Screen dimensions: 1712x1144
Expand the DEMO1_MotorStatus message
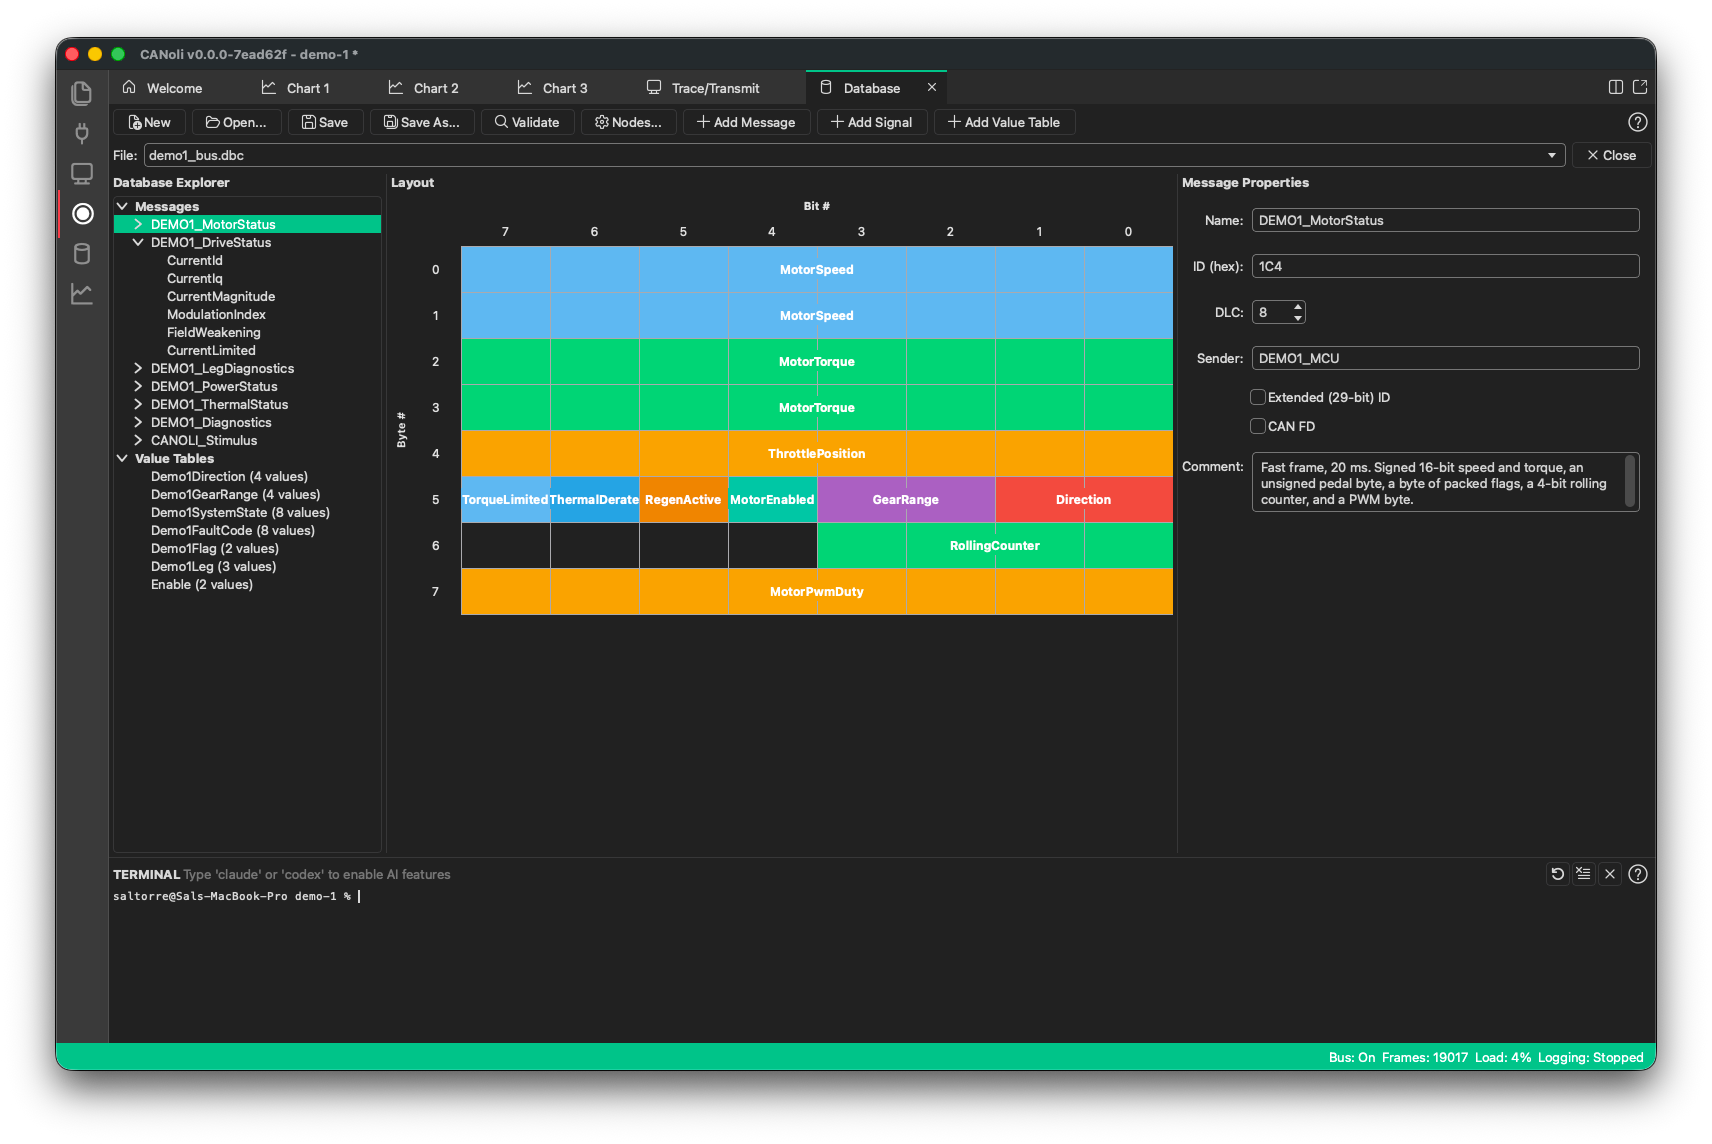click(138, 224)
